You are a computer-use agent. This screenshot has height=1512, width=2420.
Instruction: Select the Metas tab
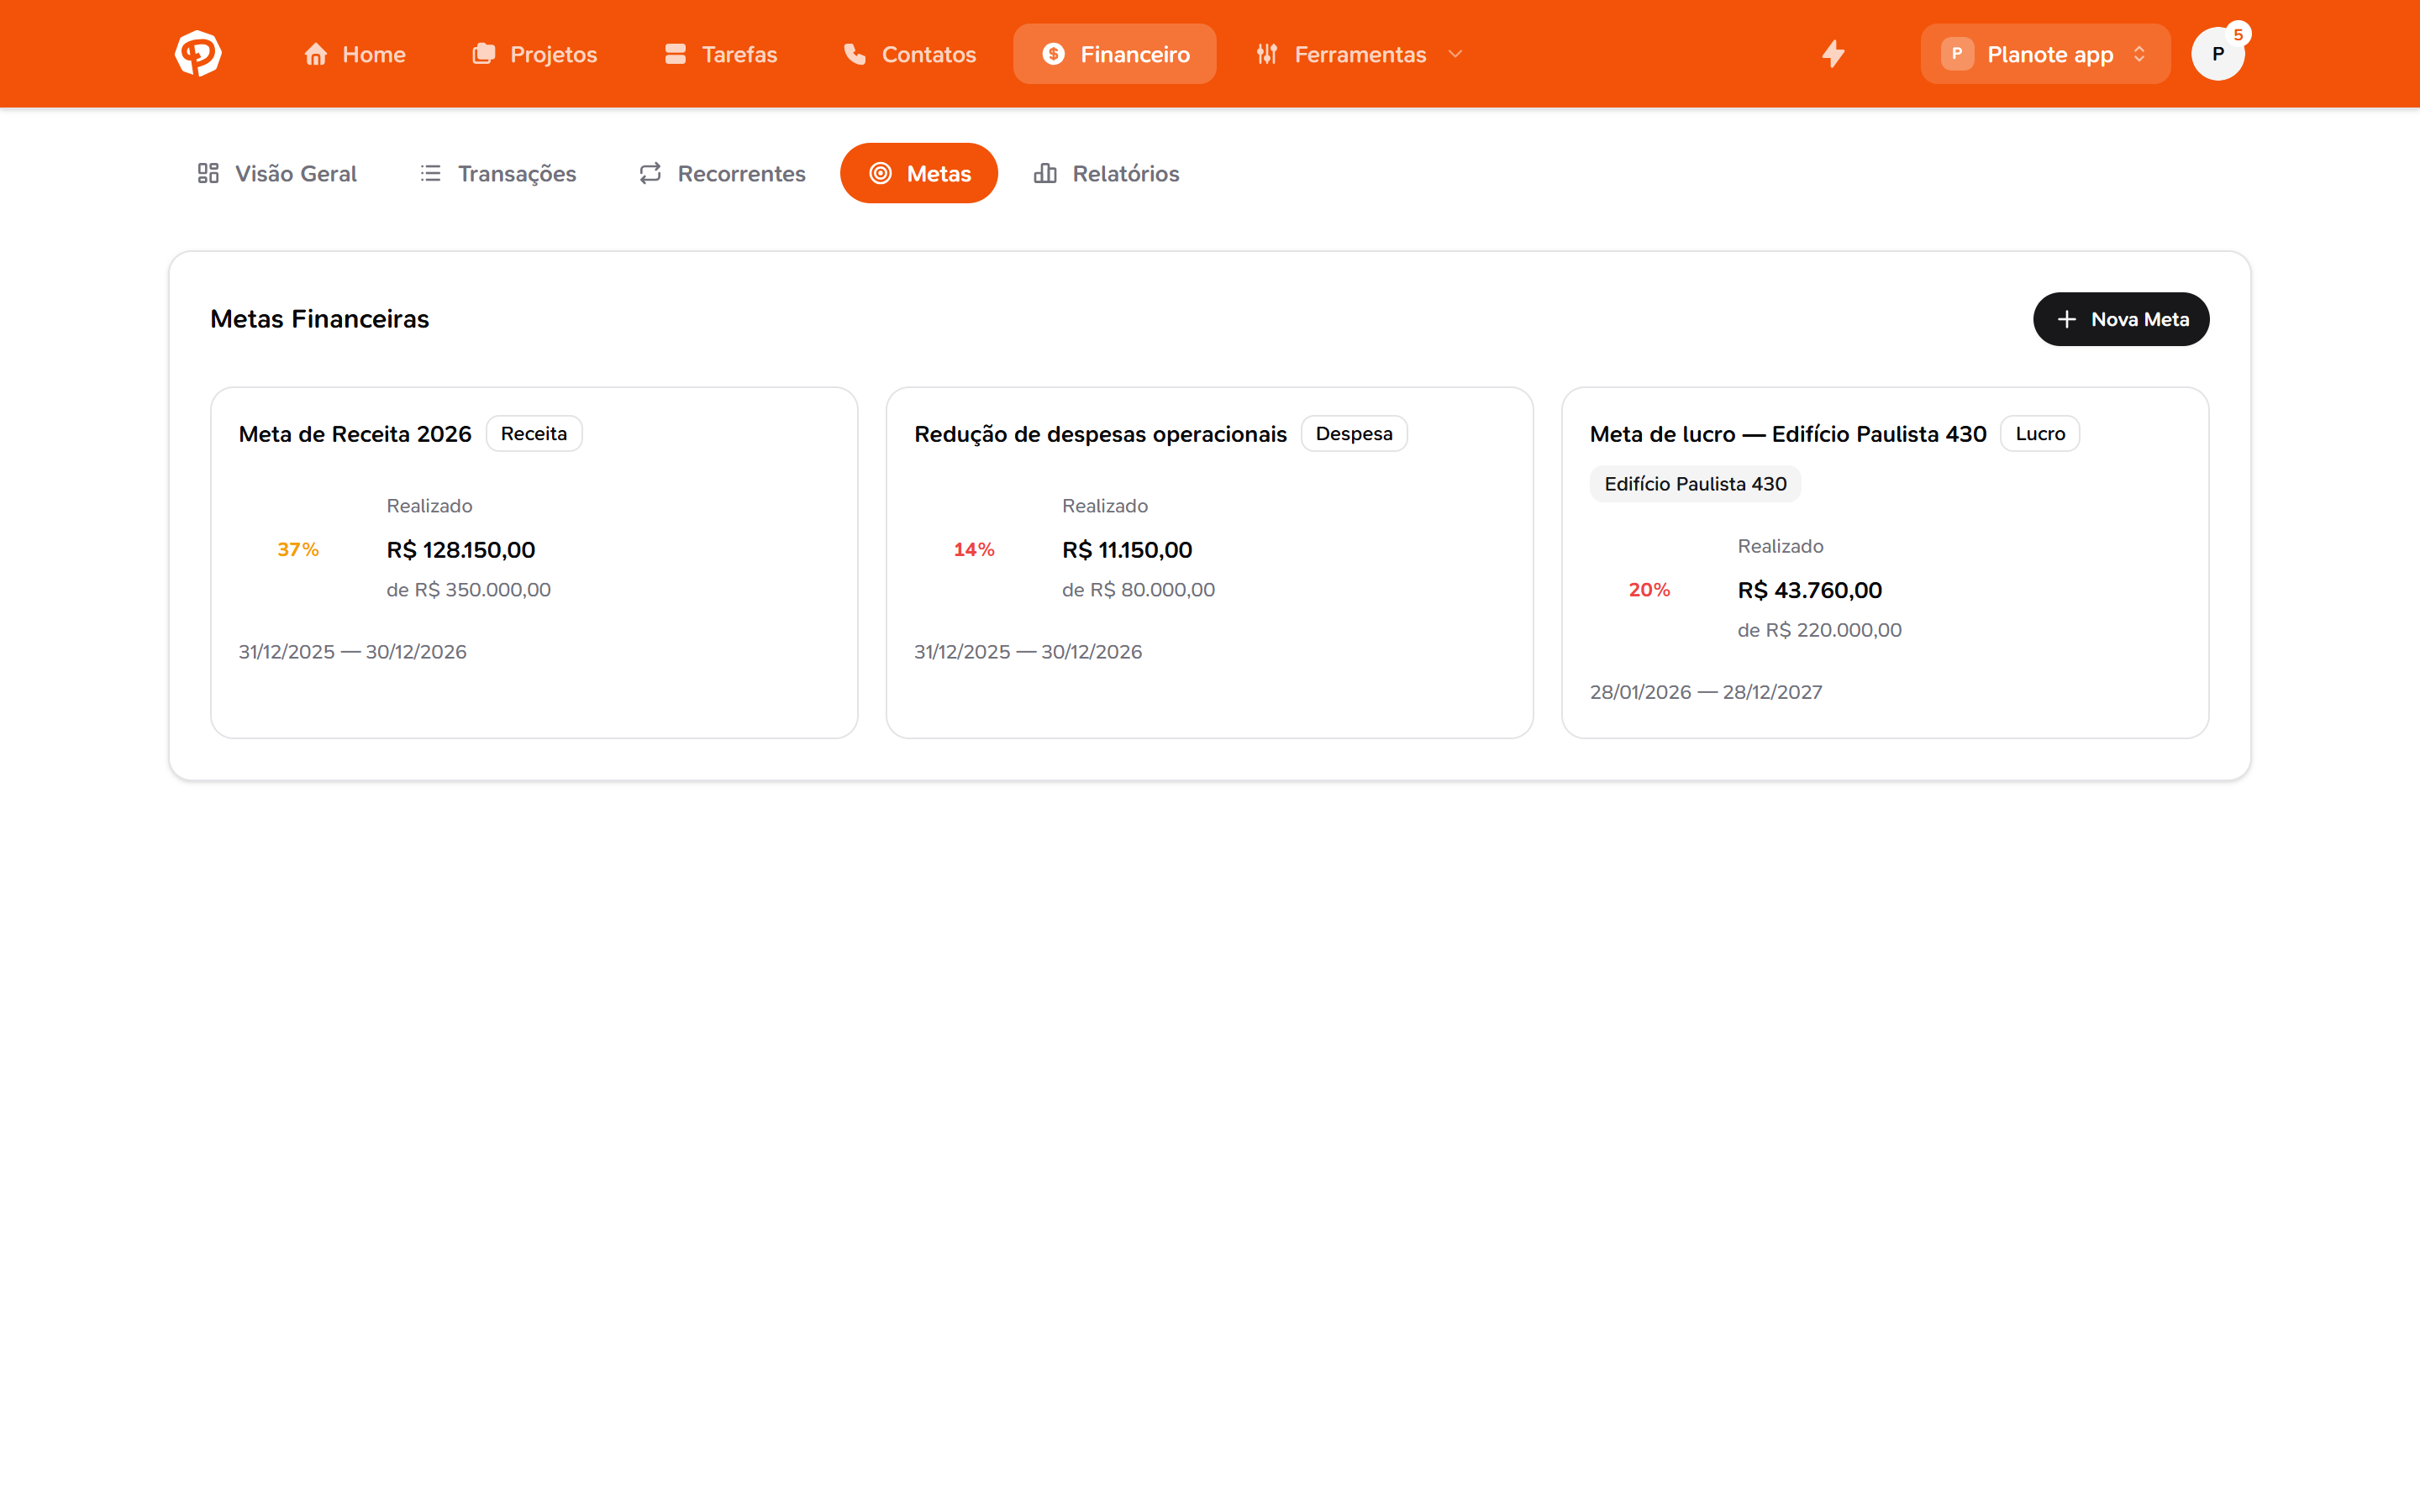(x=919, y=173)
